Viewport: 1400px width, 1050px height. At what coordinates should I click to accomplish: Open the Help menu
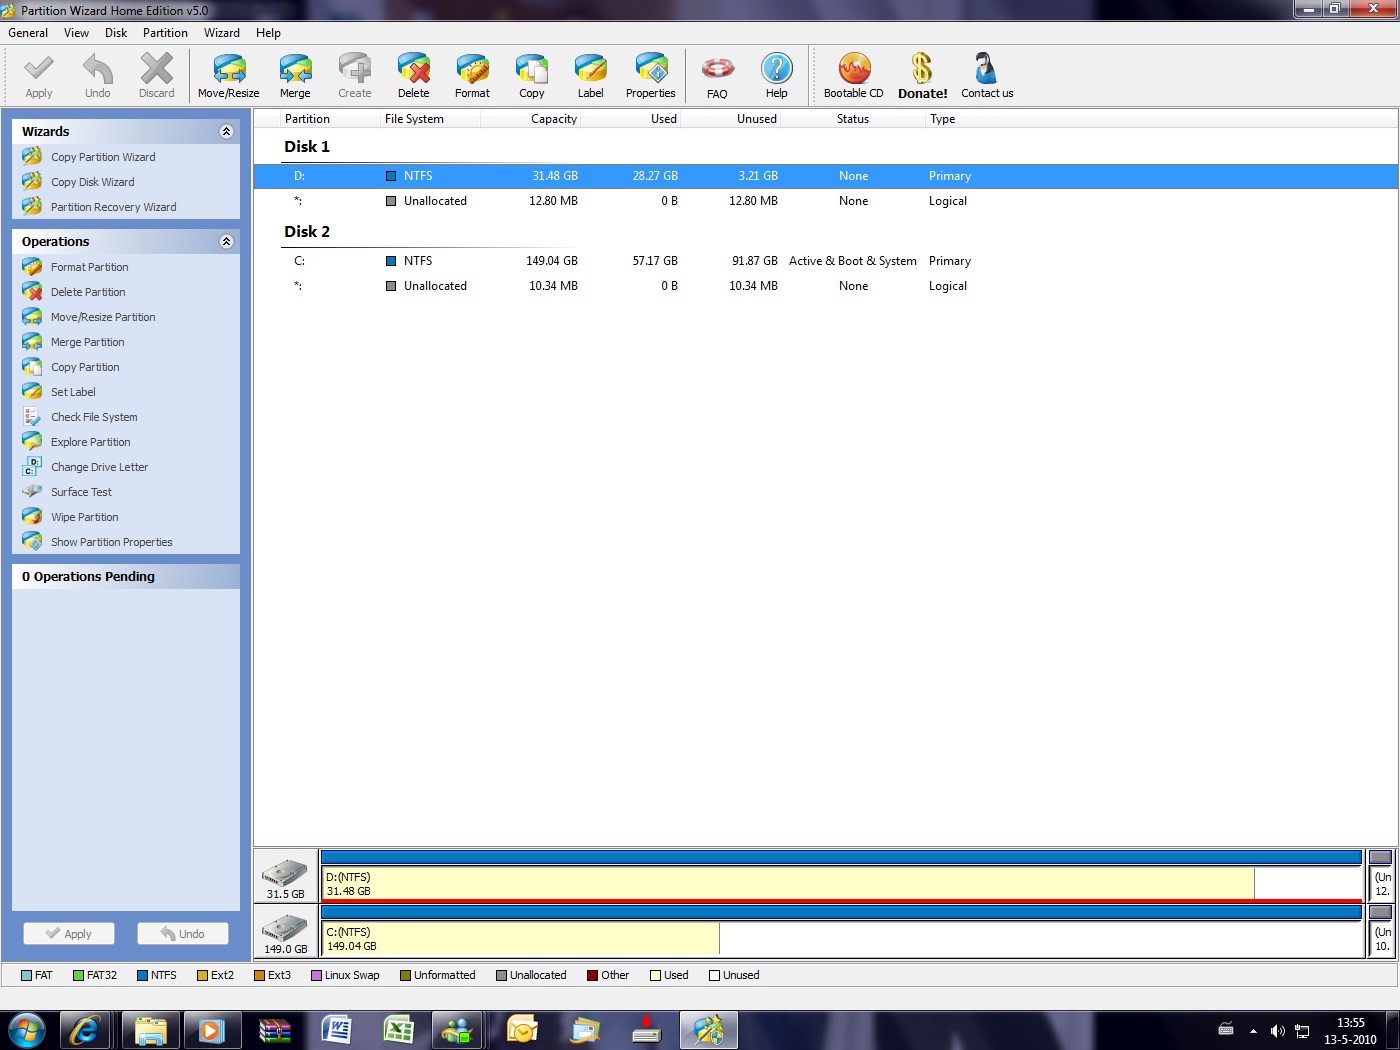tap(268, 33)
